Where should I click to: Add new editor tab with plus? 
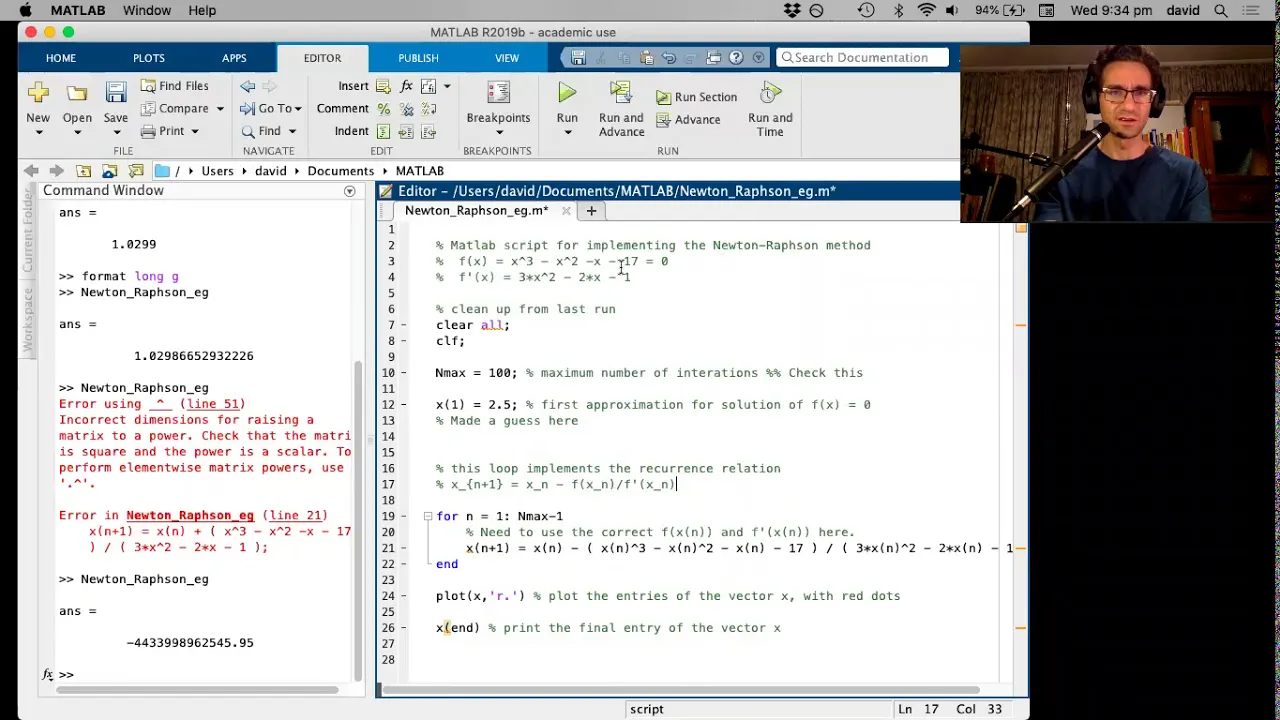(591, 211)
